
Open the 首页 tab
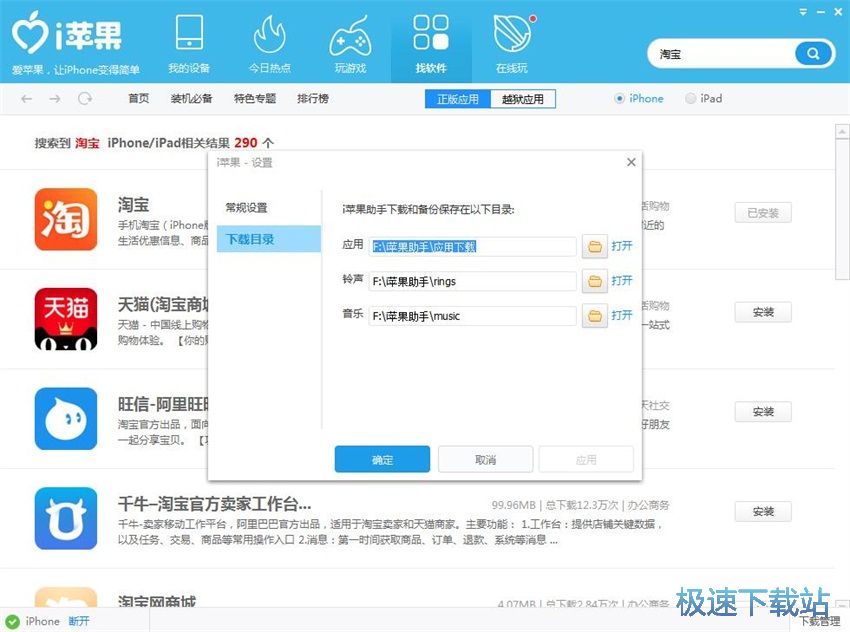point(139,99)
